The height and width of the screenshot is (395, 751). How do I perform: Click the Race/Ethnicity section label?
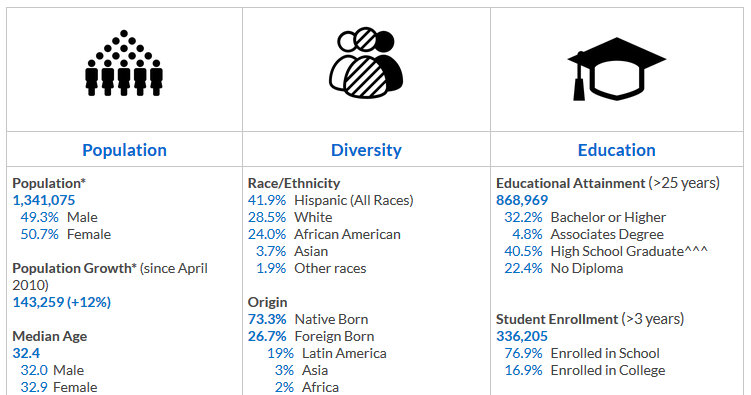coord(294,183)
